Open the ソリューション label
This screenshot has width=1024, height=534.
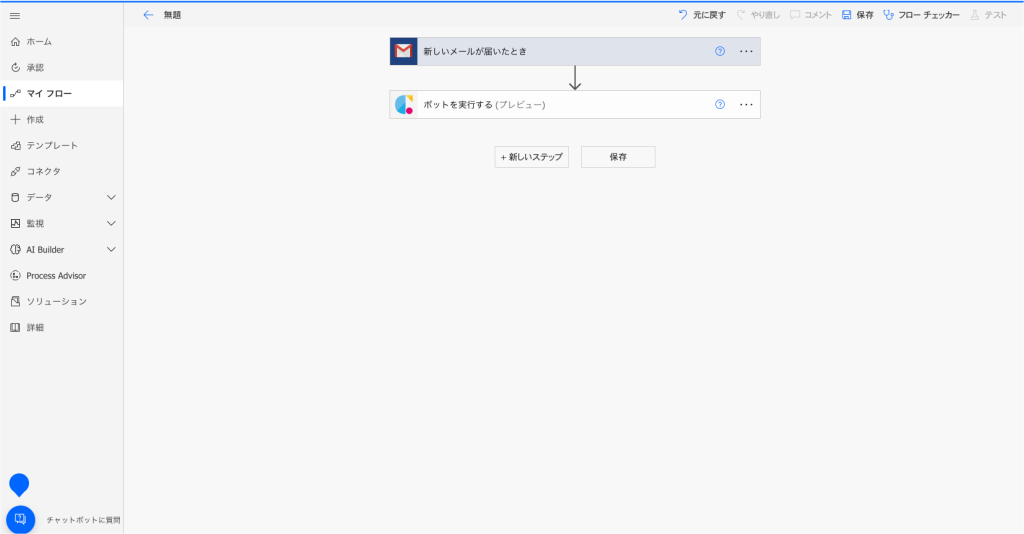click(x=57, y=302)
